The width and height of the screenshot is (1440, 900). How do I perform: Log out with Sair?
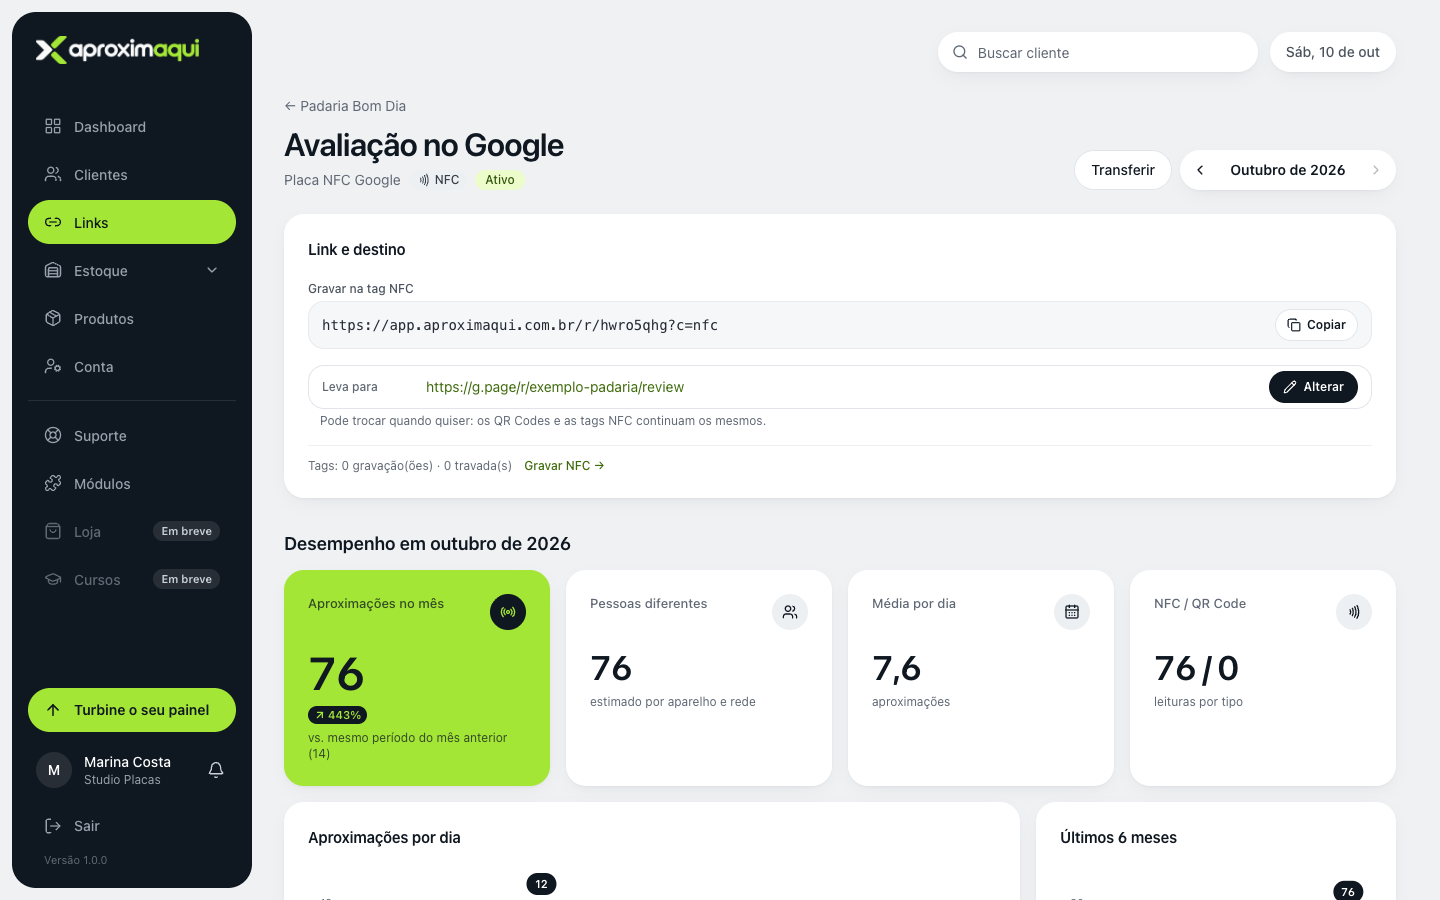tap(132, 826)
